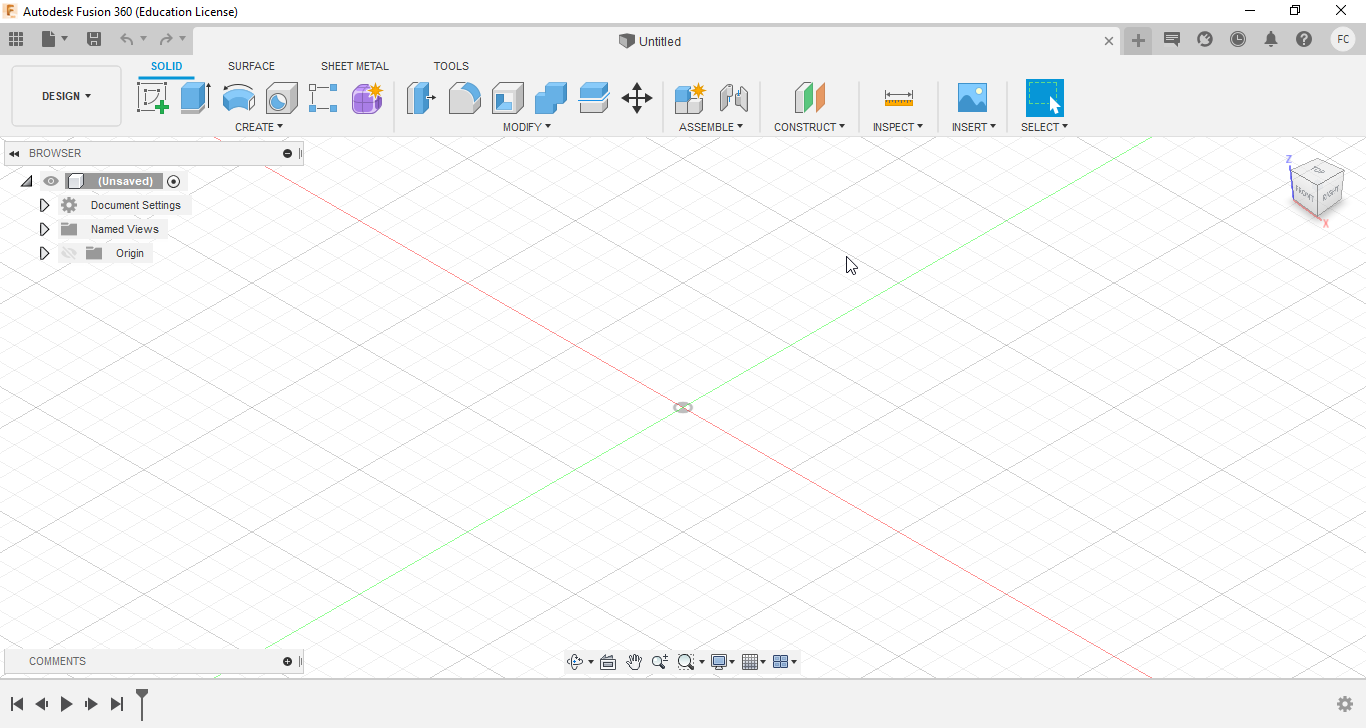Image resolution: width=1366 pixels, height=728 pixels.
Task: Add a new design tab
Action: 1138,40
